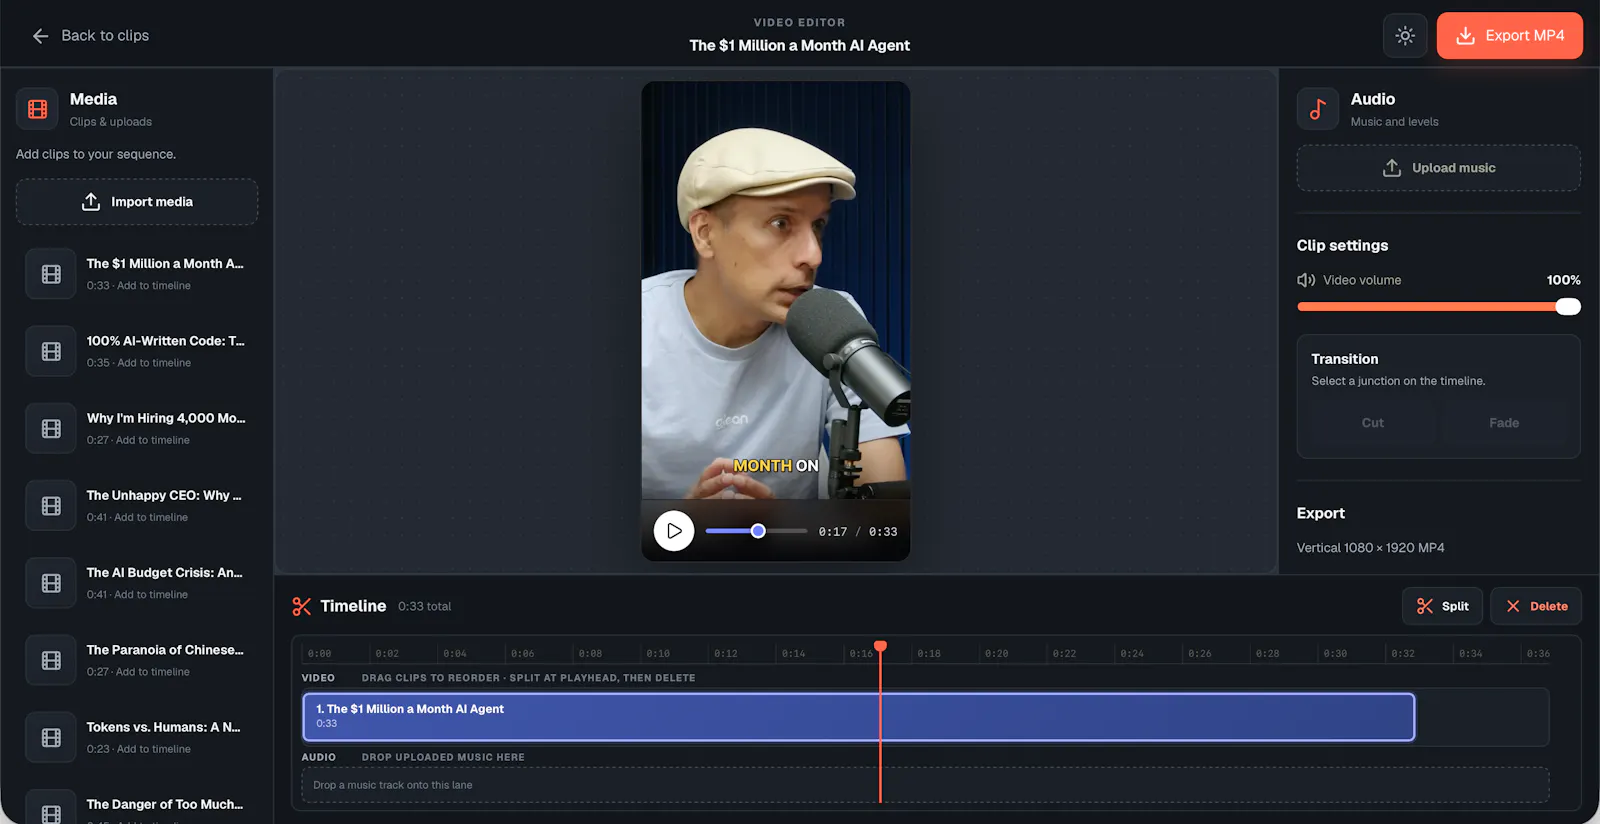
Task: Click the 0:17 current time readout
Action: 833,532
